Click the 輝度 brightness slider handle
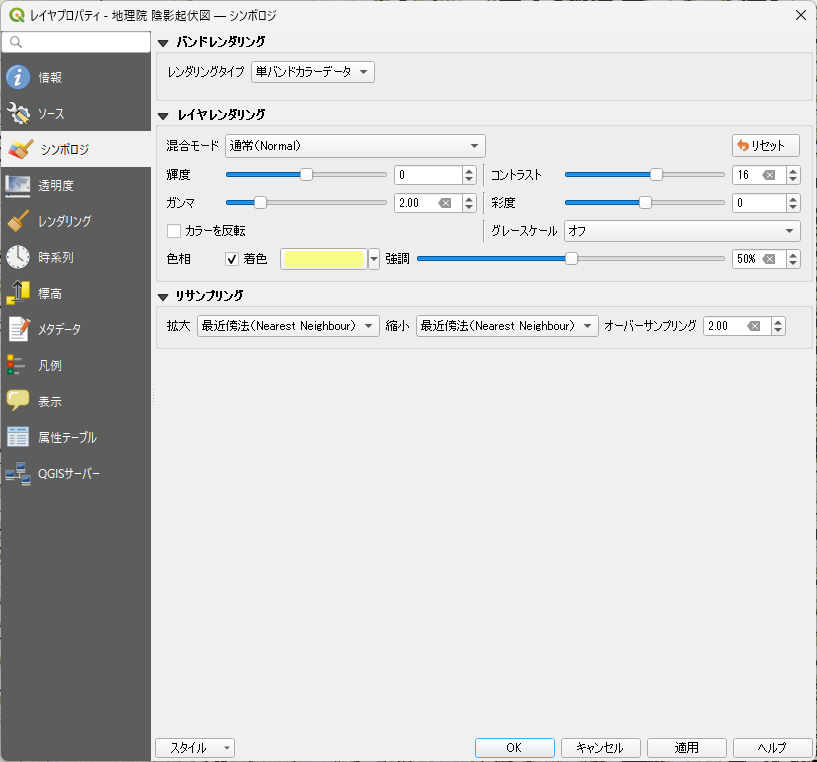The height and width of the screenshot is (762, 817). pyautogui.click(x=306, y=175)
